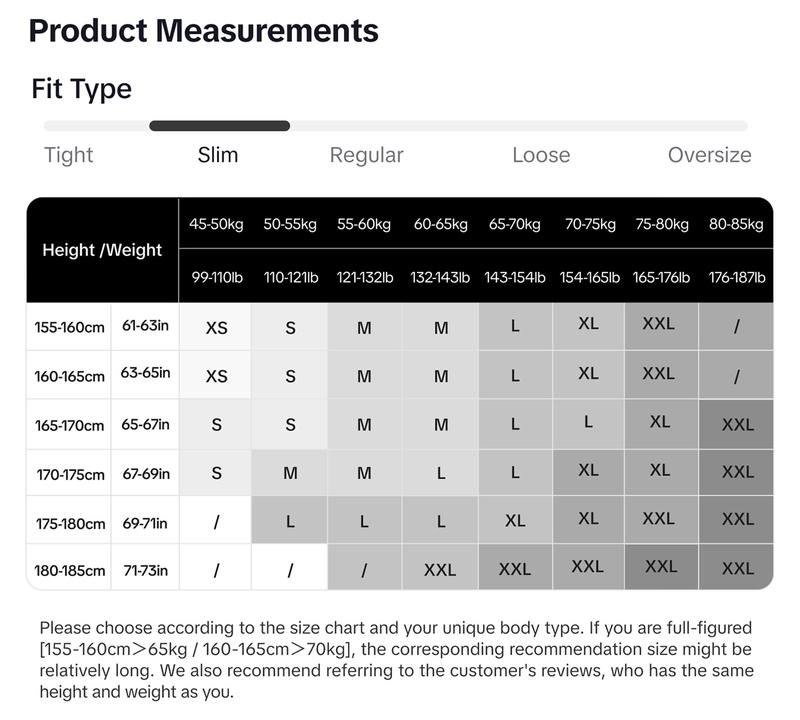The width and height of the screenshot is (800, 720).
Task: Click XXL cell under 80-85kg for 165-170cm
Action: pyautogui.click(x=737, y=424)
